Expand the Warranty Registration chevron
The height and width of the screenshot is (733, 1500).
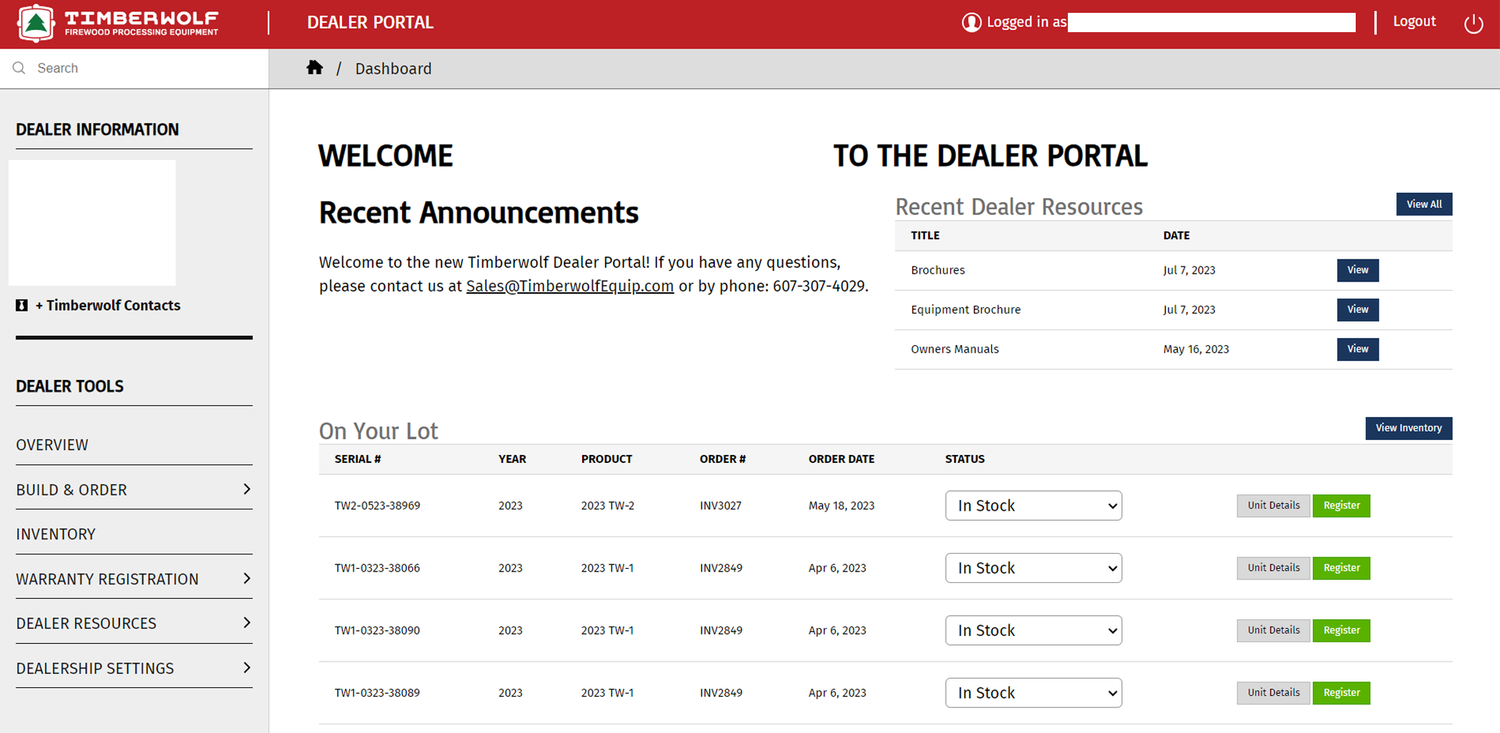247,578
